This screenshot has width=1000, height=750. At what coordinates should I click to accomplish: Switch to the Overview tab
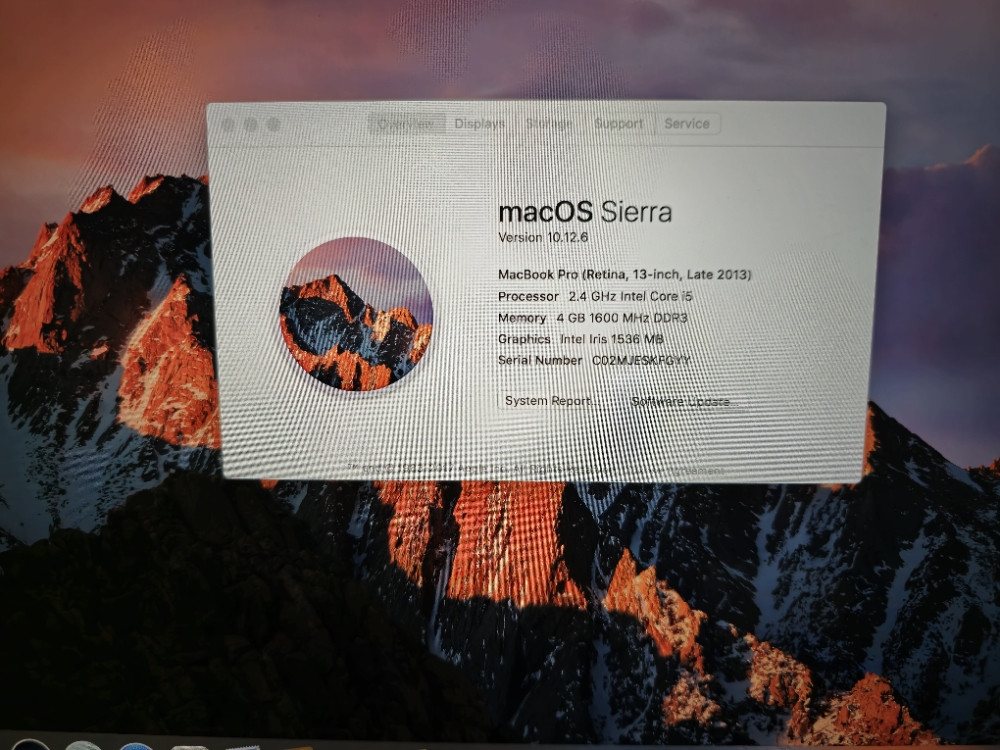click(406, 124)
